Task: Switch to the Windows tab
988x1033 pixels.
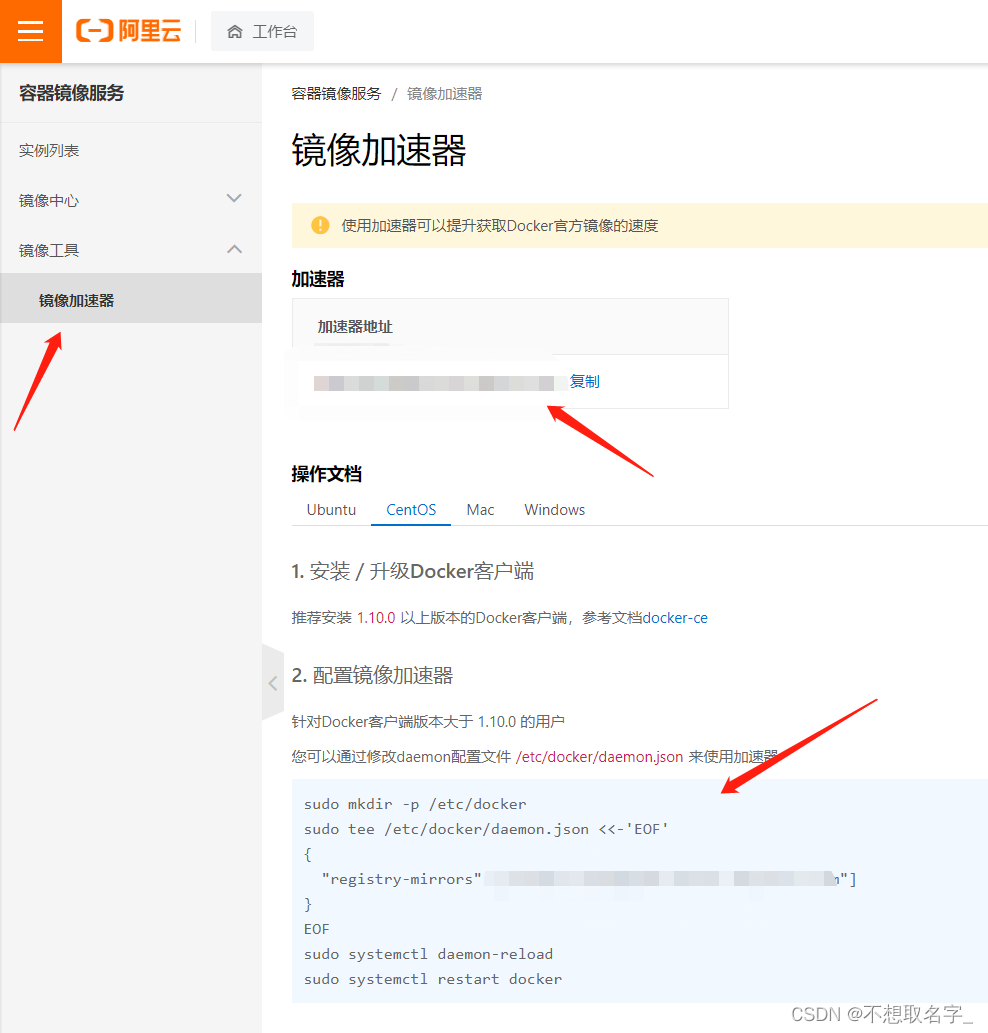Action: tap(555, 510)
